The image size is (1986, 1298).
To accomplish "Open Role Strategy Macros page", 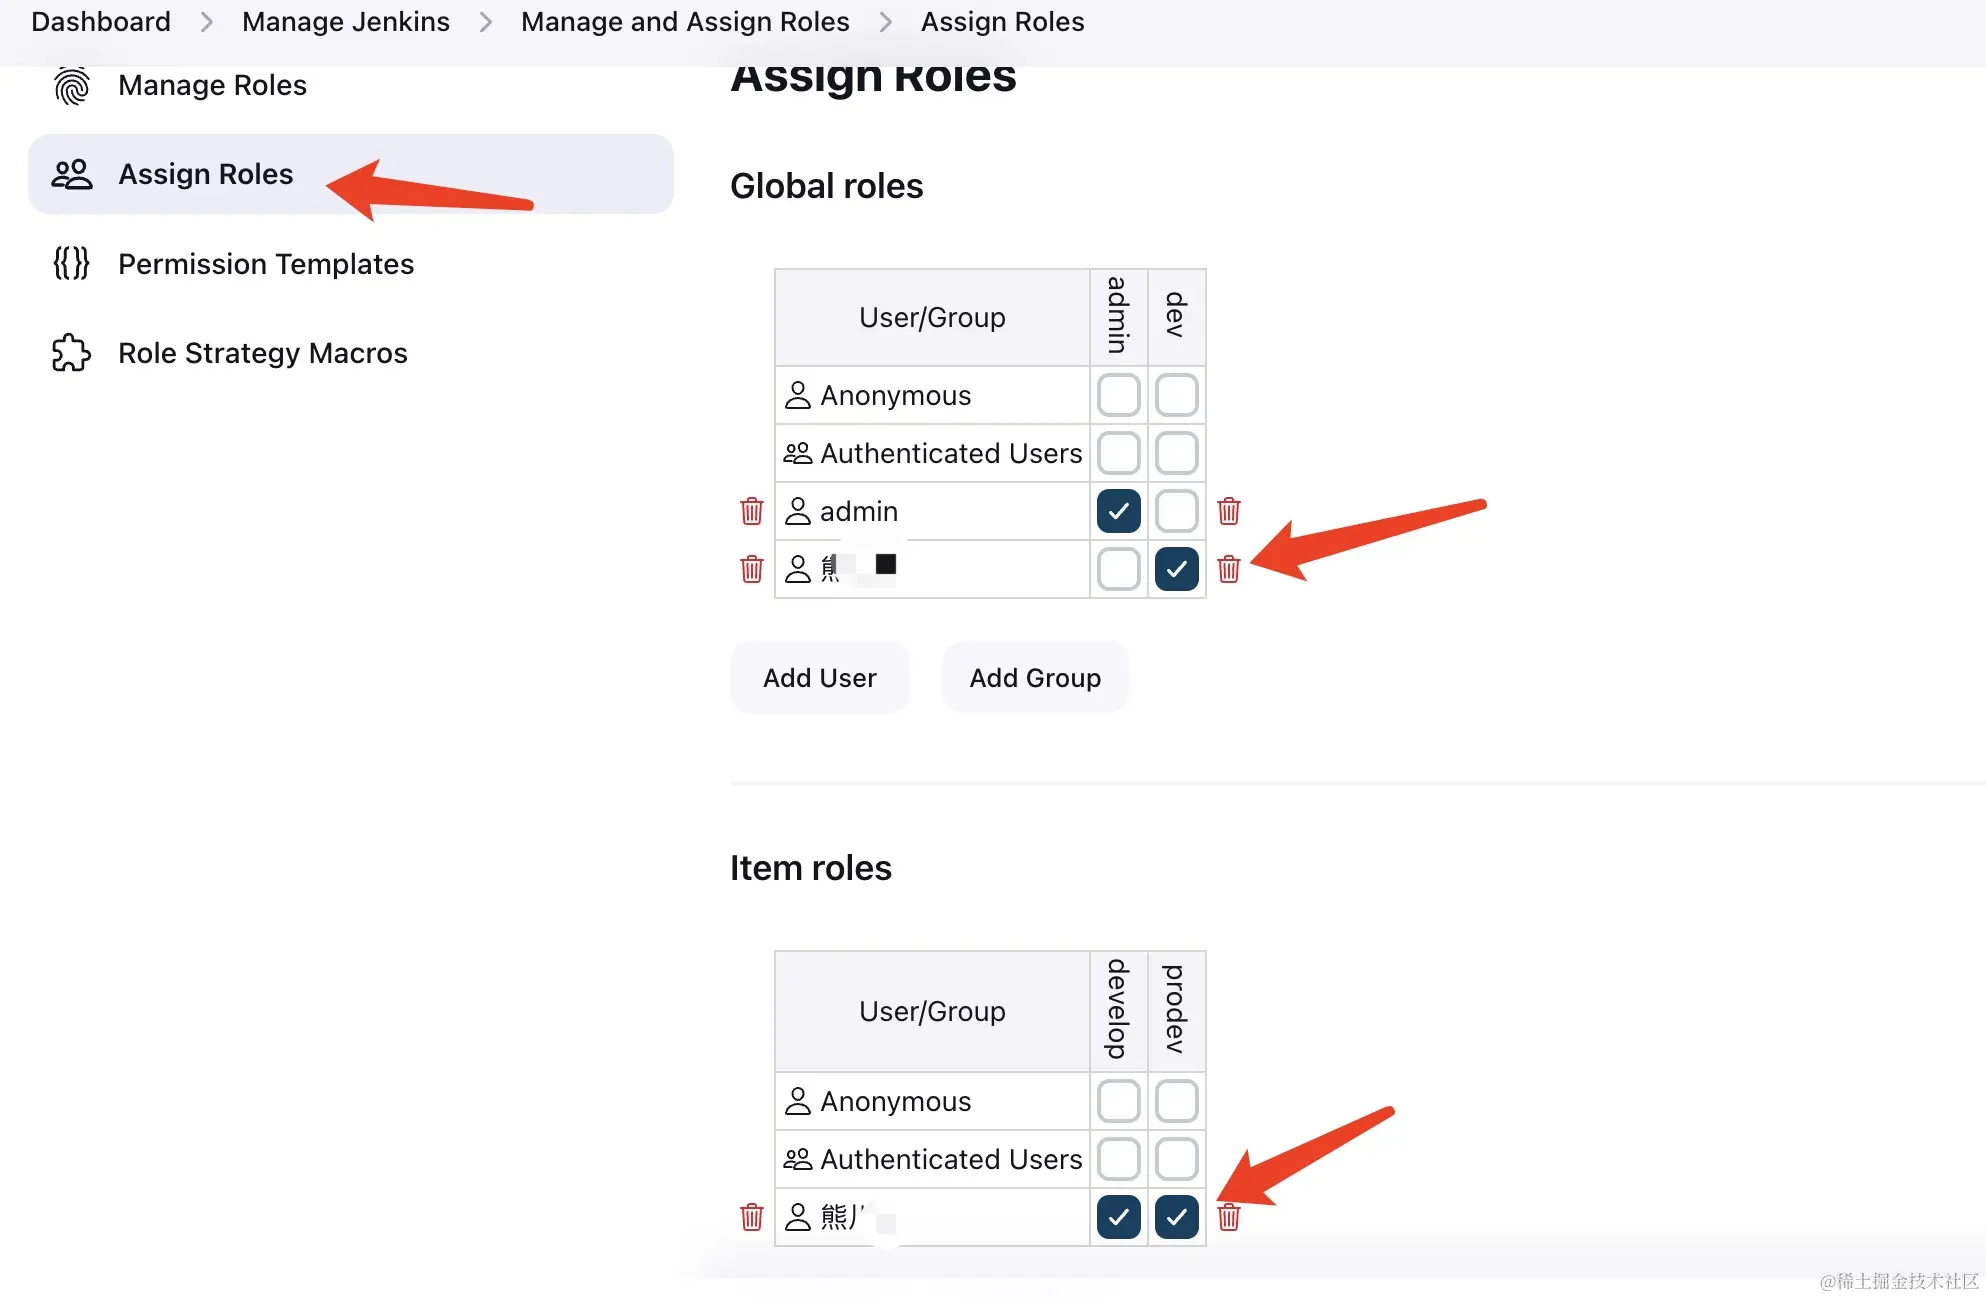I will click(262, 353).
